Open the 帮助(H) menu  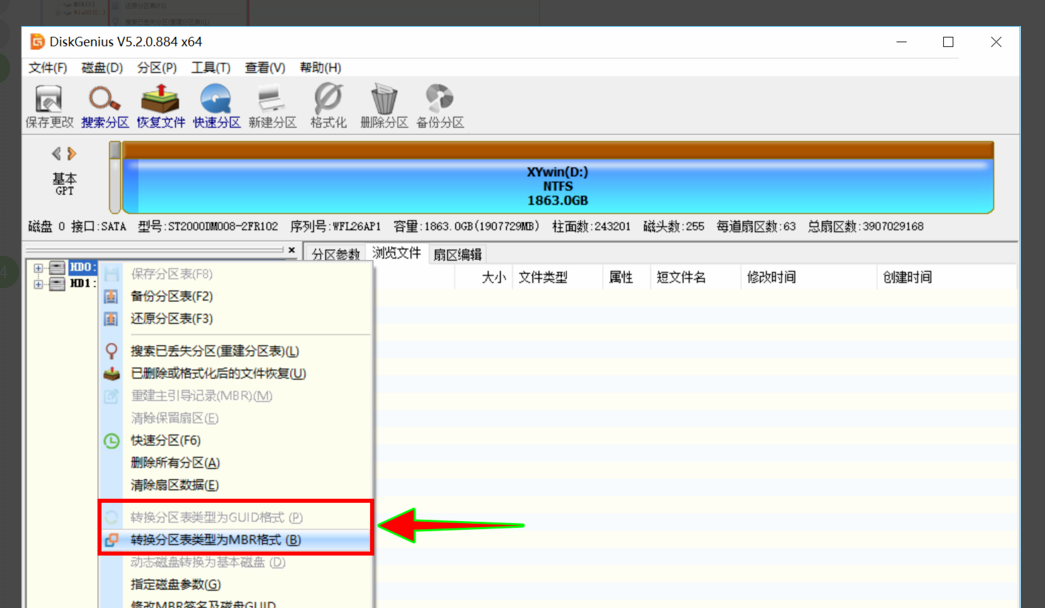[x=320, y=67]
